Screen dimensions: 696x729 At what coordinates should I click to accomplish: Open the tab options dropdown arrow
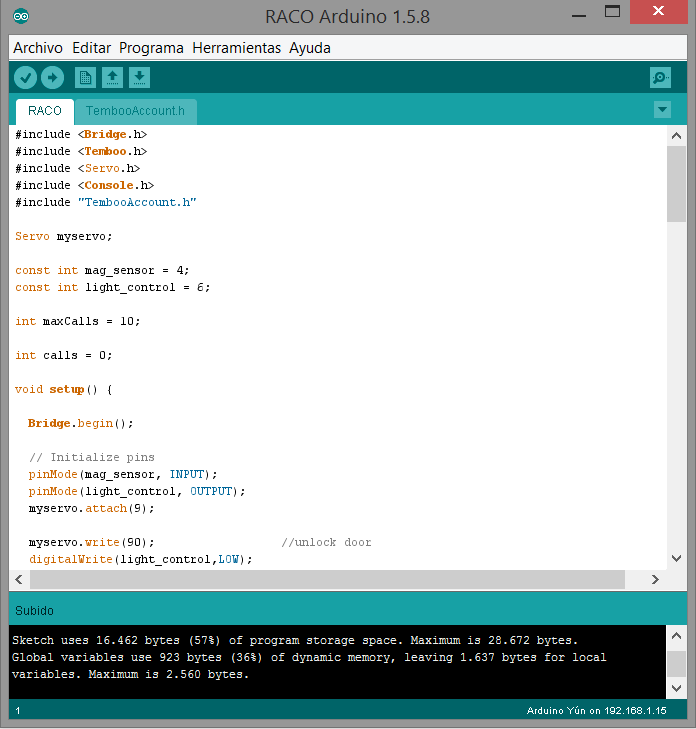(662, 110)
